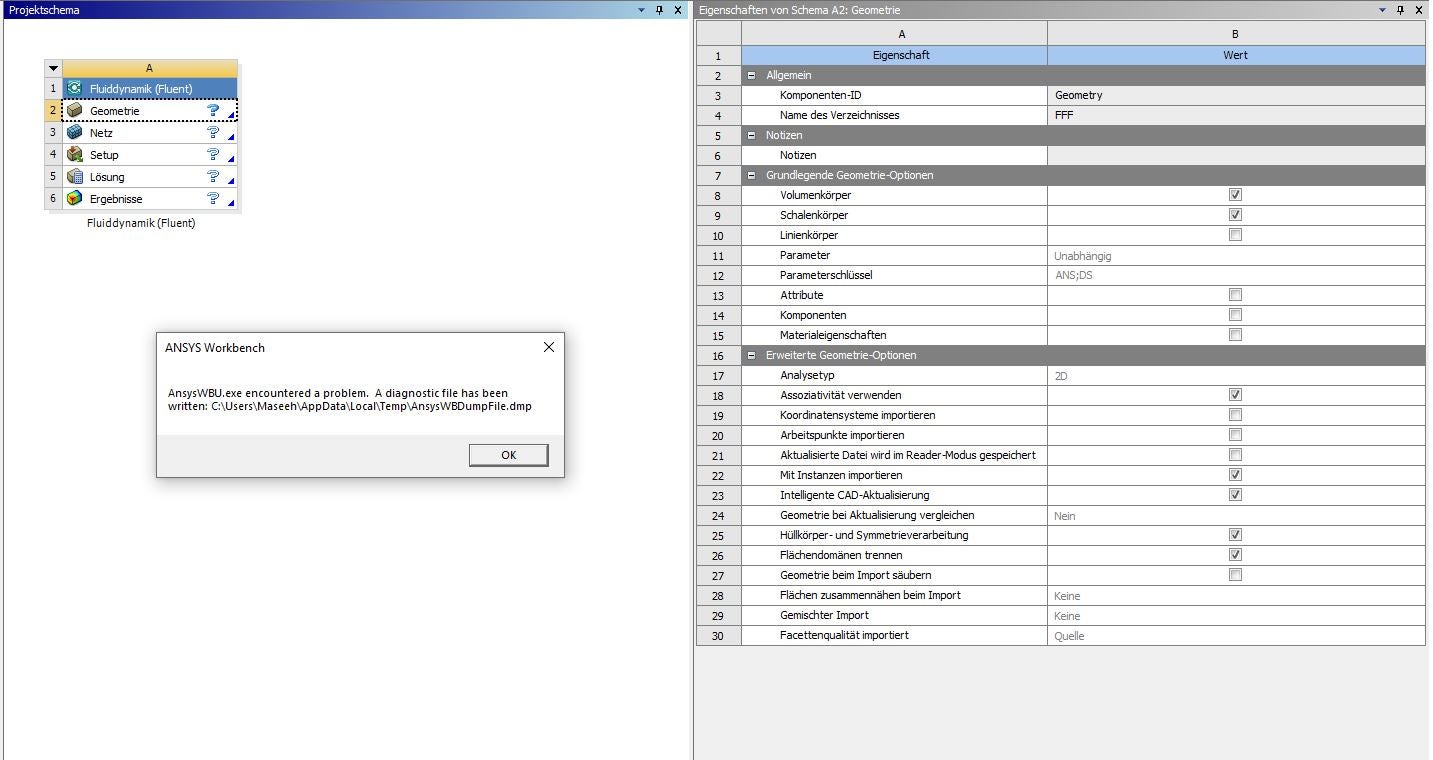
Task: Click the Notizen value field
Action: pyautogui.click(x=1236, y=155)
